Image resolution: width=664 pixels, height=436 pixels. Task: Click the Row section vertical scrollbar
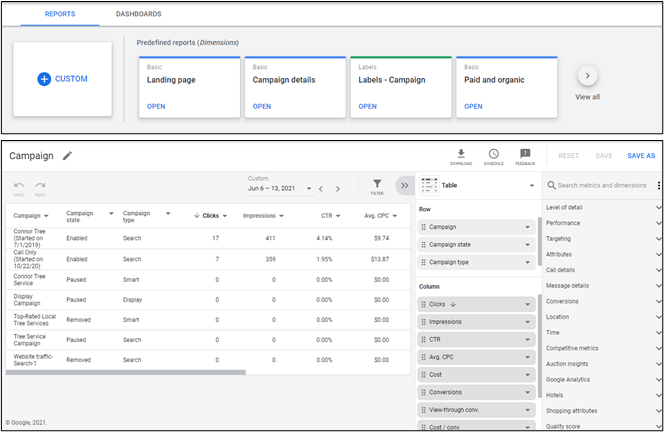click(540, 241)
